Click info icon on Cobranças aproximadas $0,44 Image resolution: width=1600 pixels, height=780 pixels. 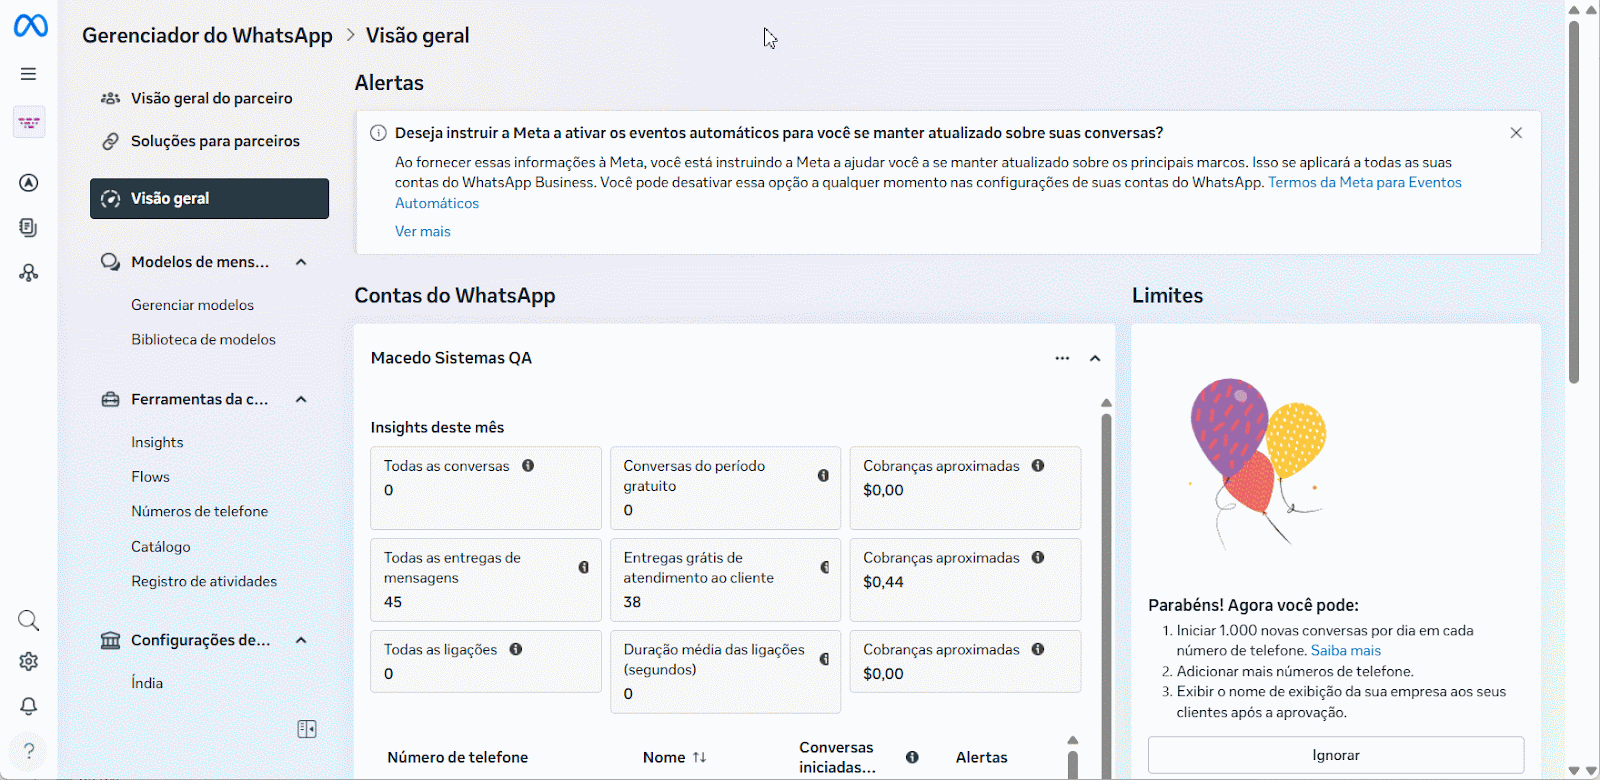tap(1038, 558)
